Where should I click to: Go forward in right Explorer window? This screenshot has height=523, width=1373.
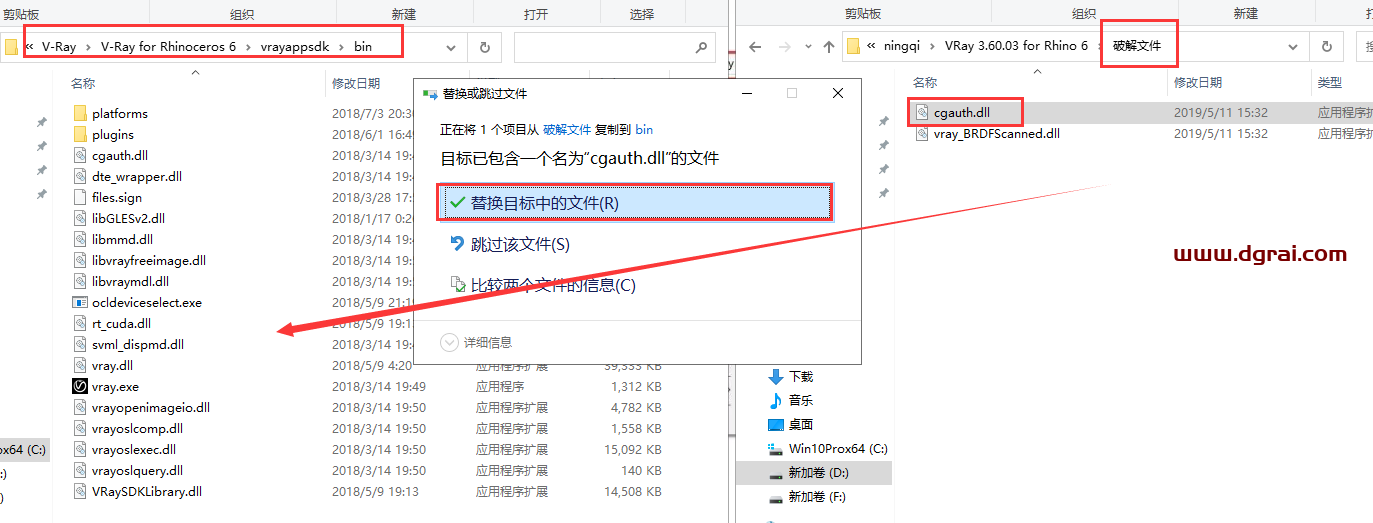(x=784, y=47)
